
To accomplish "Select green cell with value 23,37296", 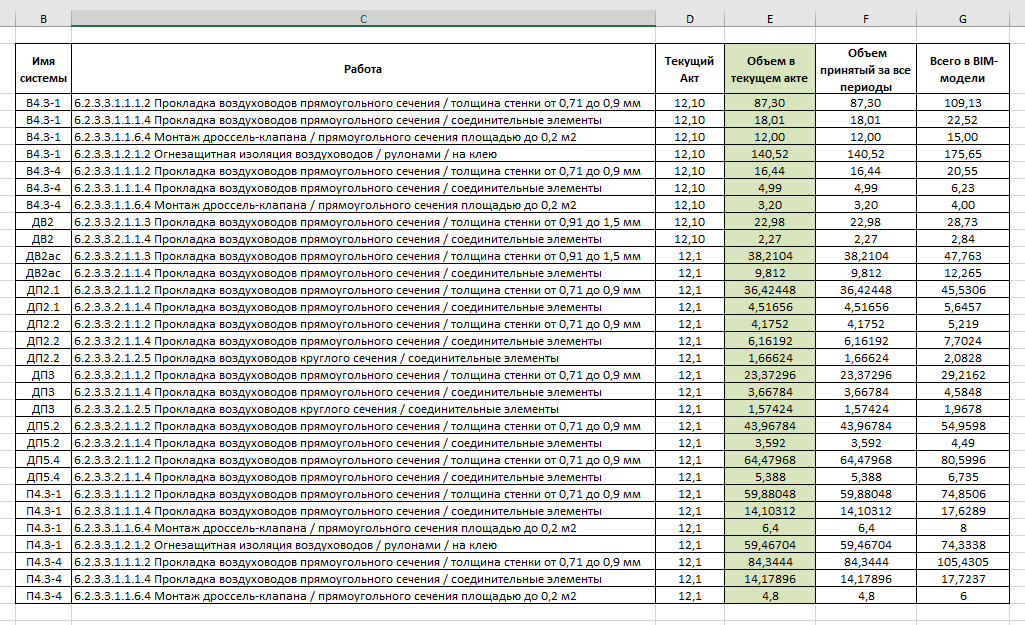I will tap(770, 375).
